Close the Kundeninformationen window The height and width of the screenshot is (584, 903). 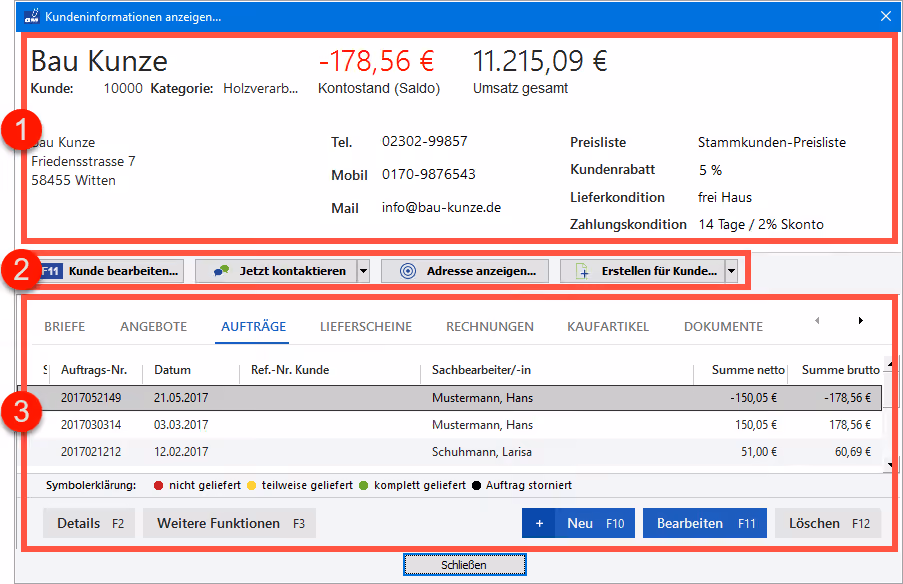pyautogui.click(x=886, y=16)
